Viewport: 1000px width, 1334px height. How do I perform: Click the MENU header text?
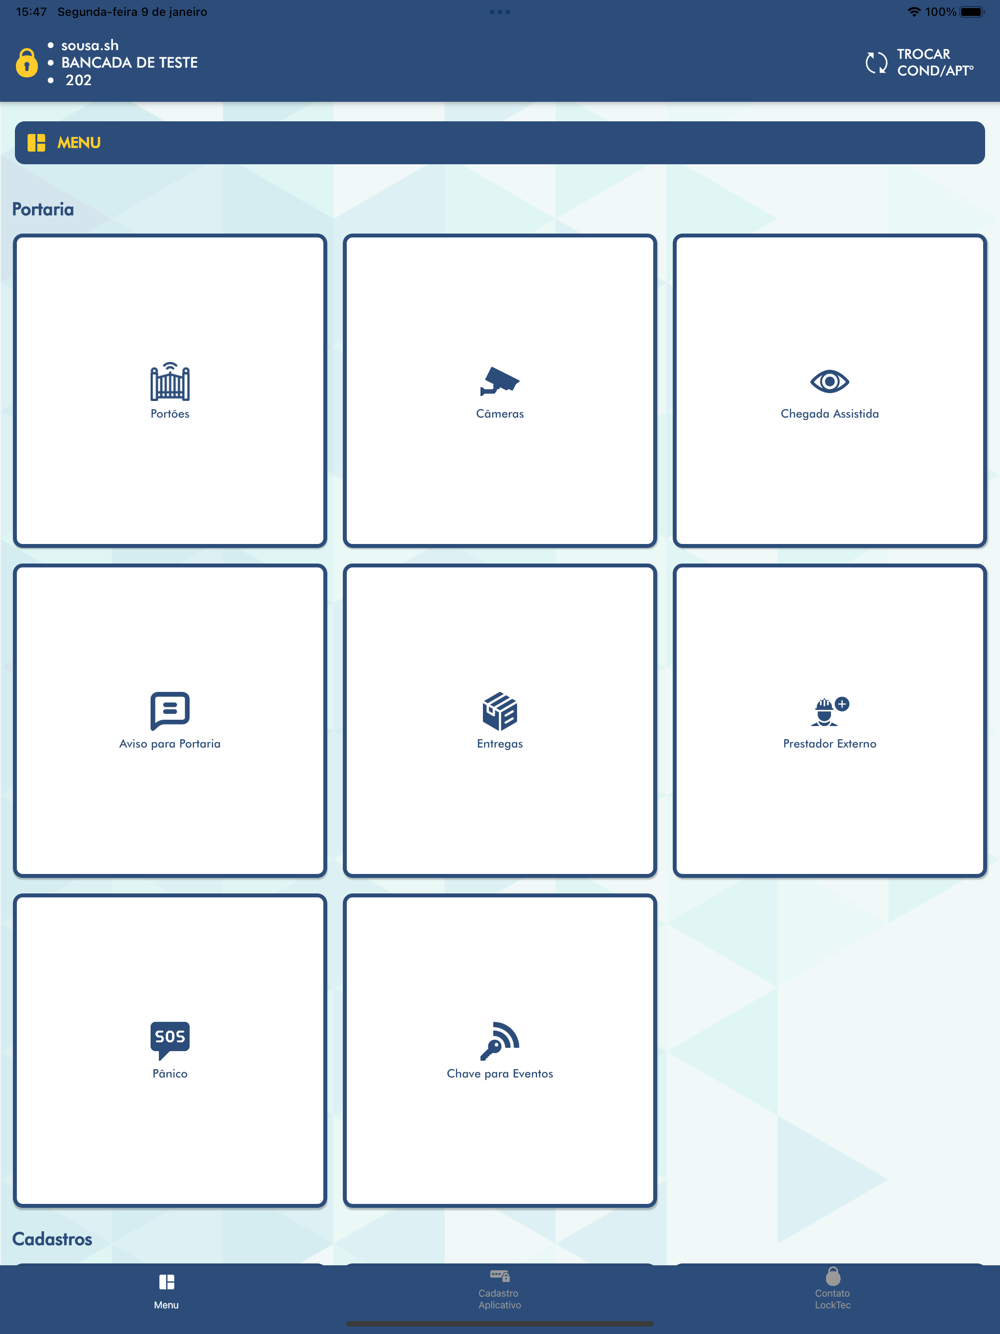tap(79, 143)
